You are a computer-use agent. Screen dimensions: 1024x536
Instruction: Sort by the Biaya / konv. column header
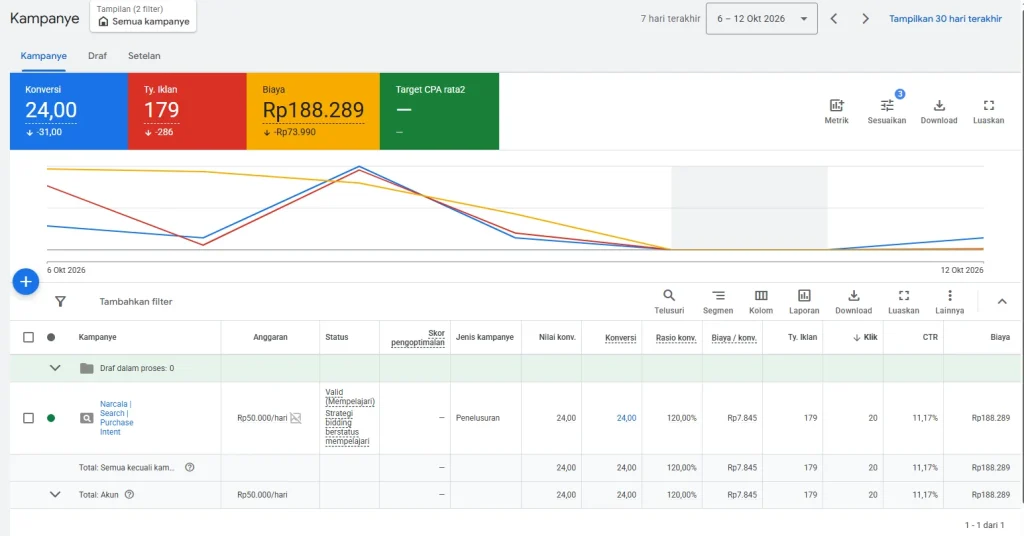[x=733, y=338]
